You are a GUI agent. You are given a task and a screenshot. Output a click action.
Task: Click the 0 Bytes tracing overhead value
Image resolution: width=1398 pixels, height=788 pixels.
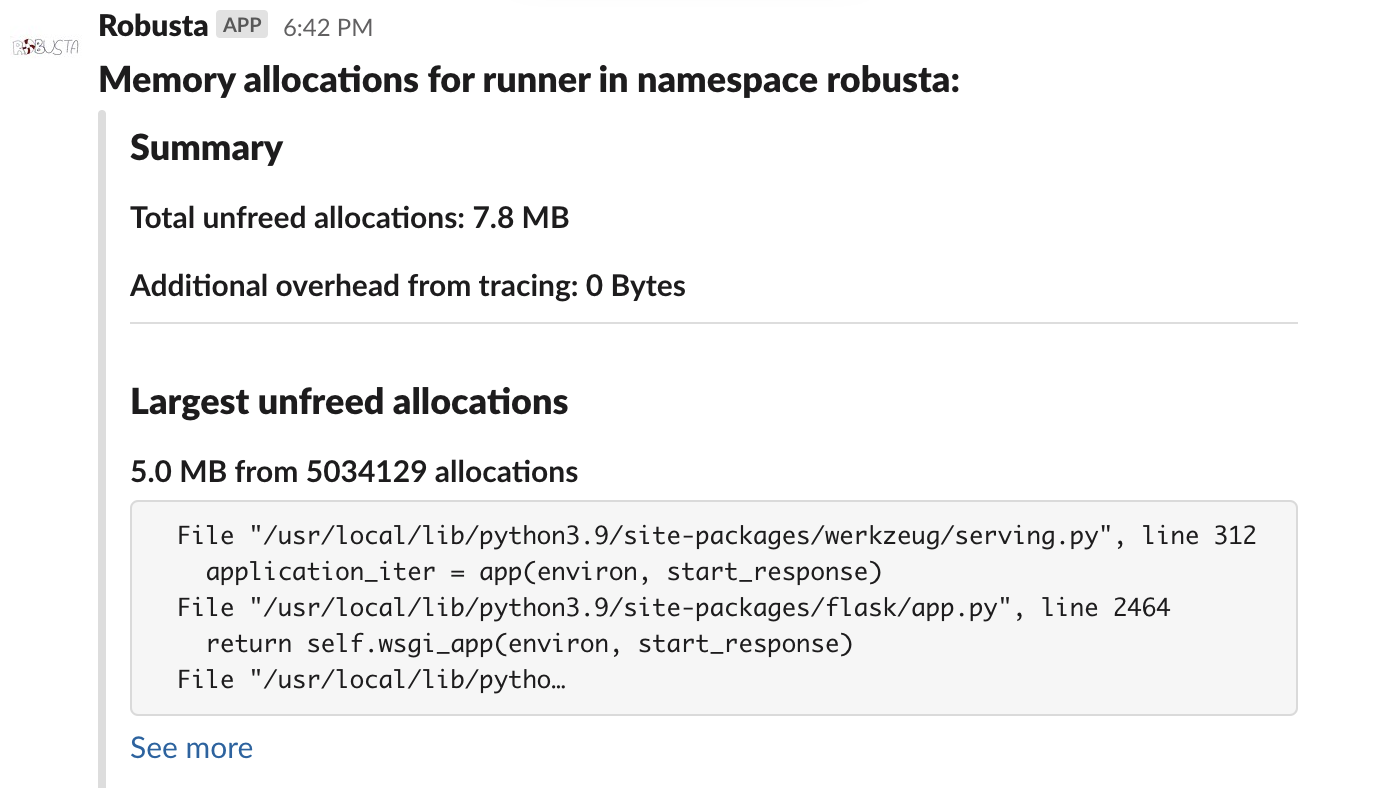[x=635, y=285]
